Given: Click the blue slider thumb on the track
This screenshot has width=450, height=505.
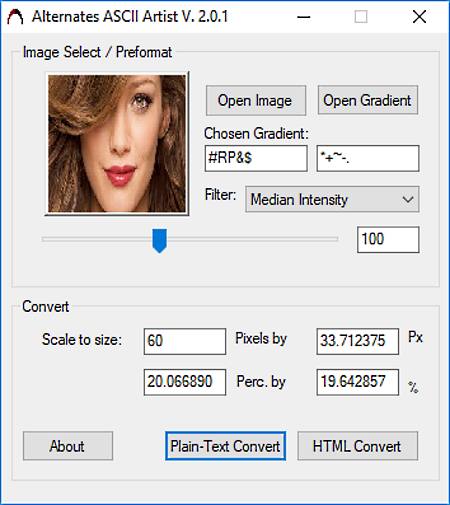Looking at the screenshot, I should point(159,241).
